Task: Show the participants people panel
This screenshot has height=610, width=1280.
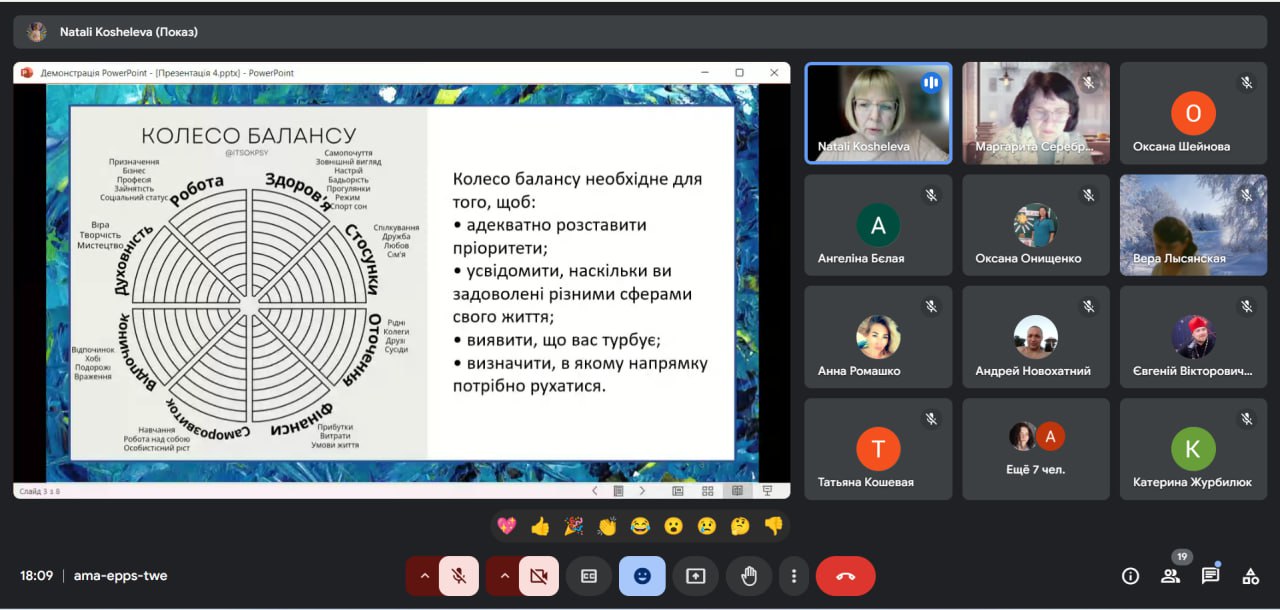Action: pos(1170,576)
